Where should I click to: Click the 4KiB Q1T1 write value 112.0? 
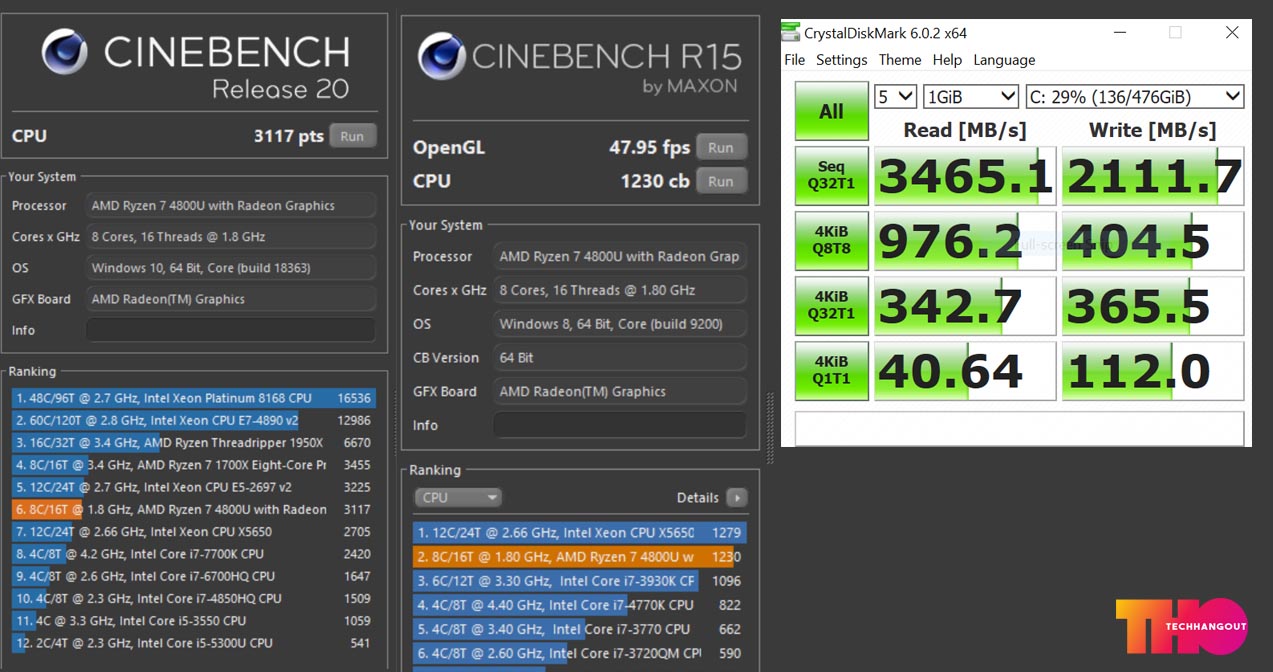point(1153,371)
